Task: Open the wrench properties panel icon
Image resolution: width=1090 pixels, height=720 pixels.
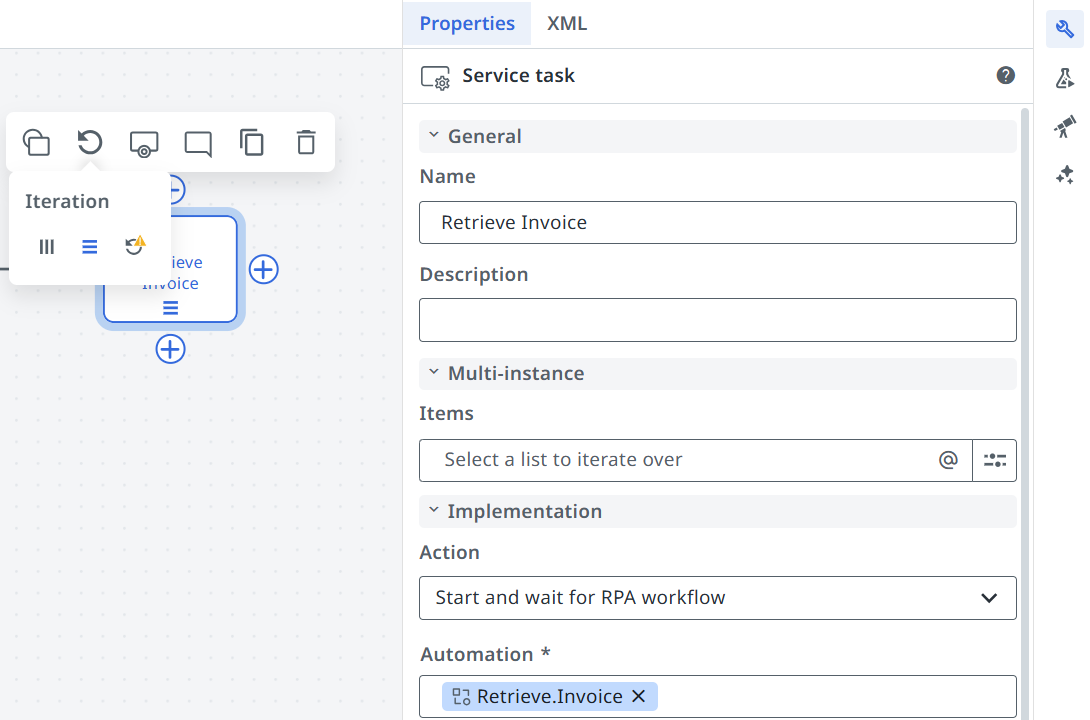Action: [1064, 28]
